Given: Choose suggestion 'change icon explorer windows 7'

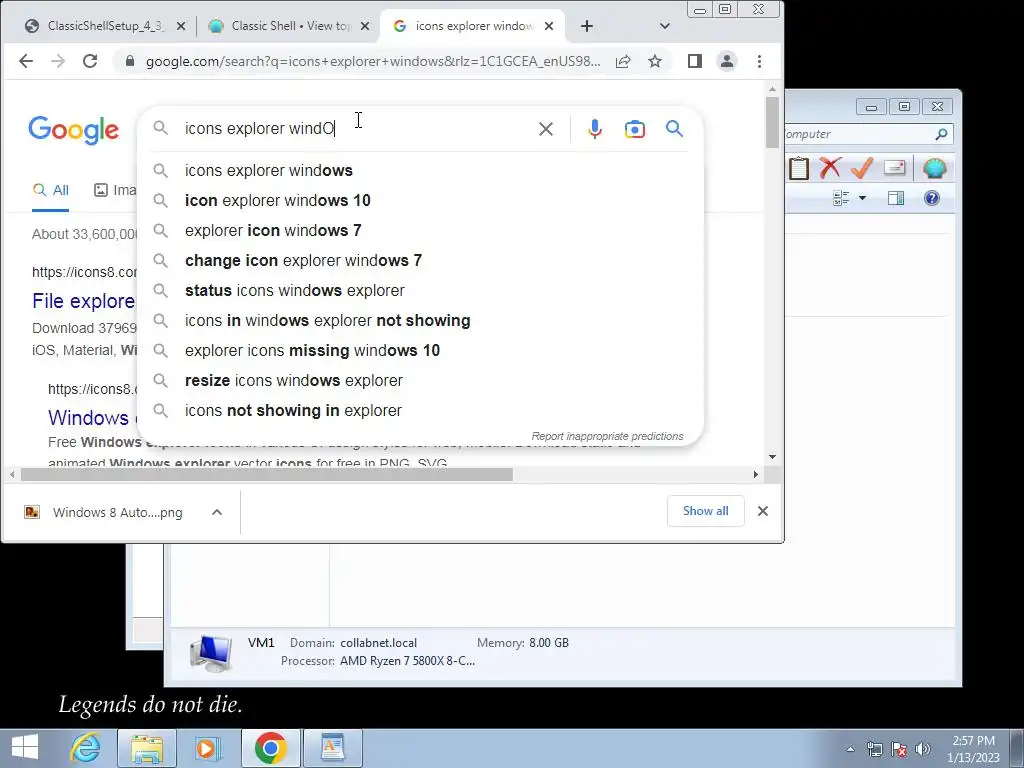Looking at the screenshot, I should pyautogui.click(x=421, y=261).
